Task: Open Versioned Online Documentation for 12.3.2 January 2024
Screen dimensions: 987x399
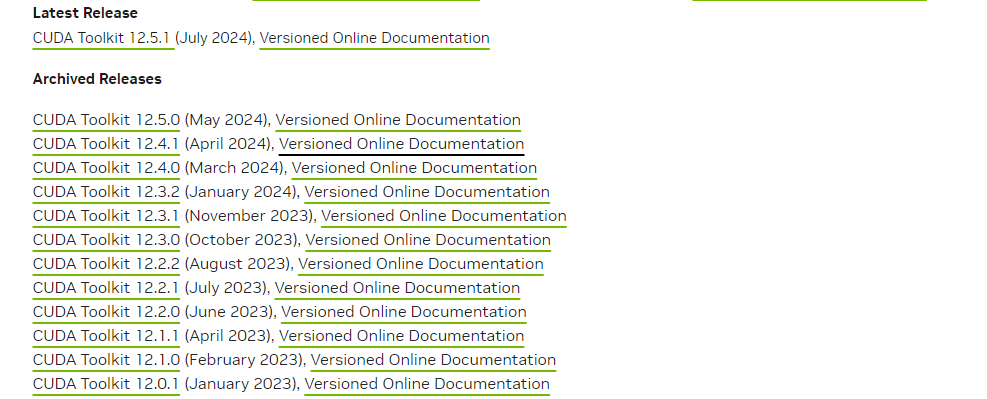Action: pos(427,192)
